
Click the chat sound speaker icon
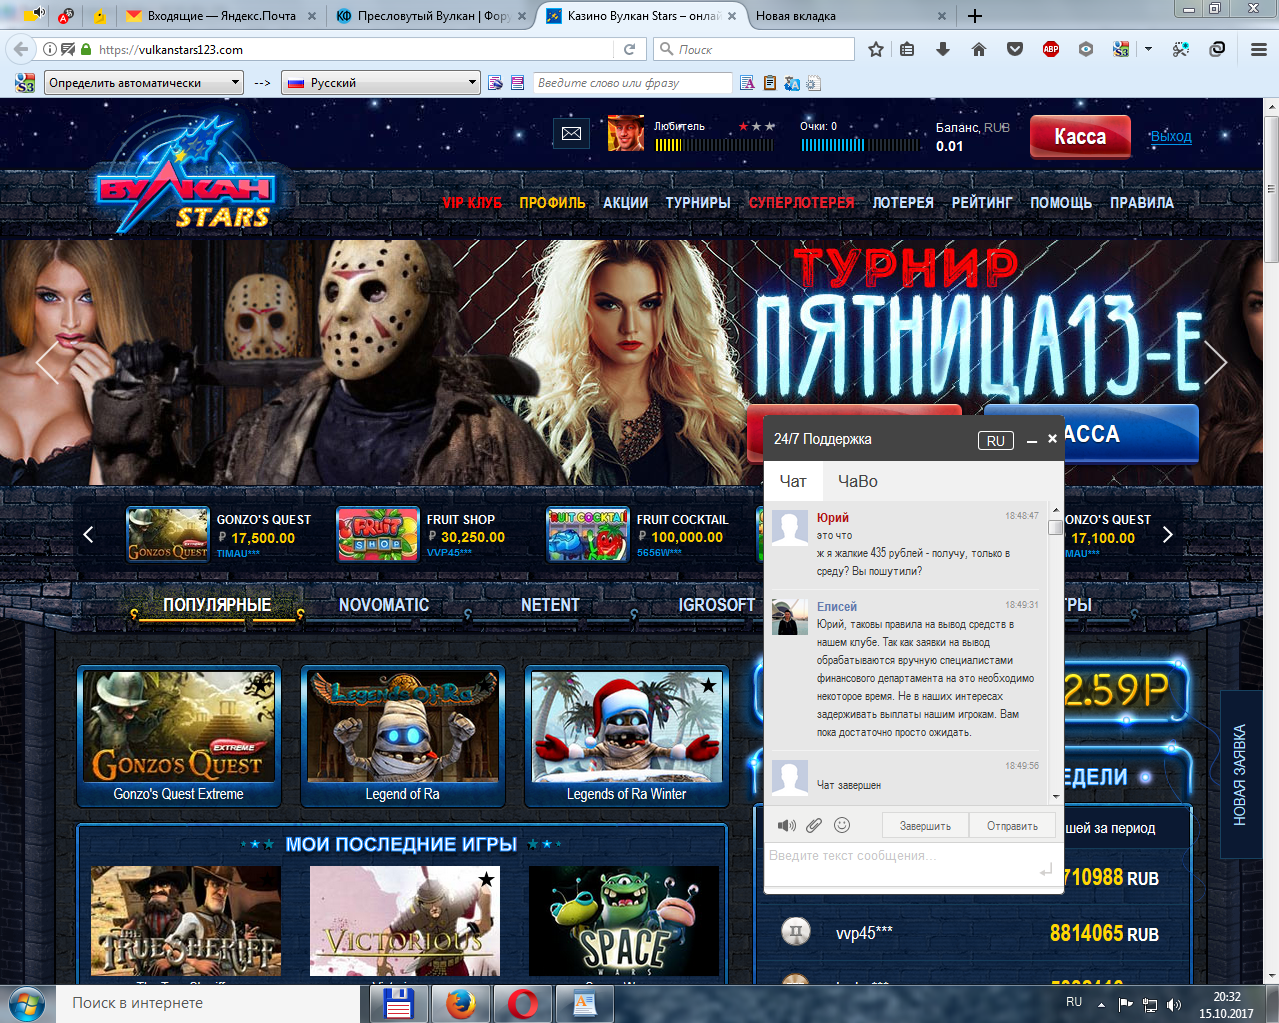(787, 826)
